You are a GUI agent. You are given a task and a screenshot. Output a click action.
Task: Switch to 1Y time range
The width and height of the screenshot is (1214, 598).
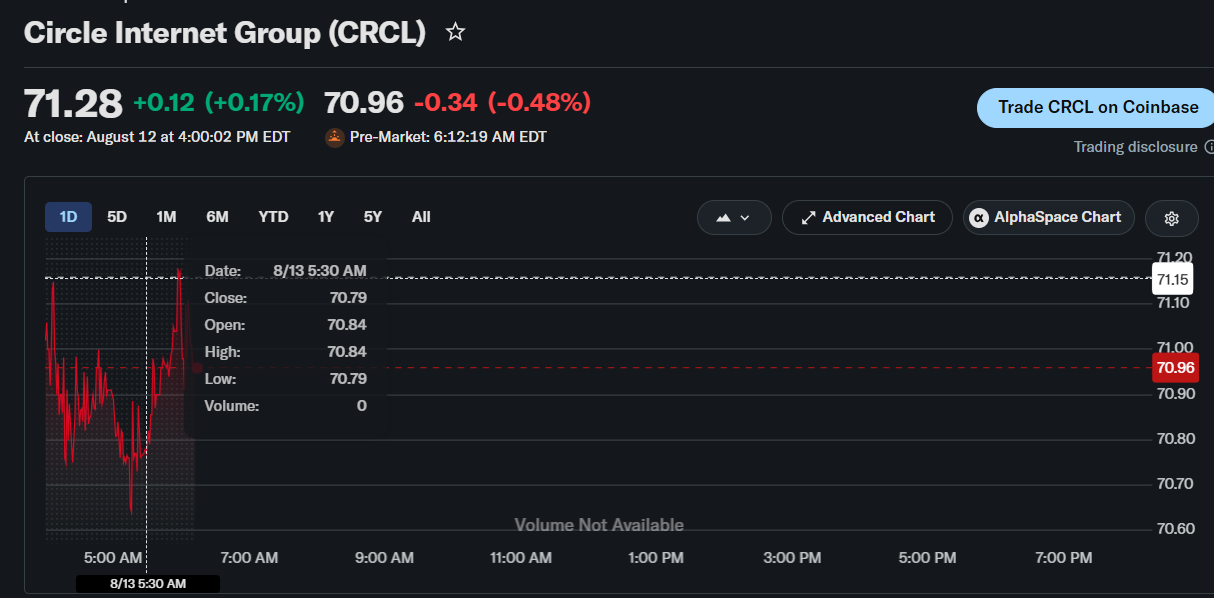[326, 217]
